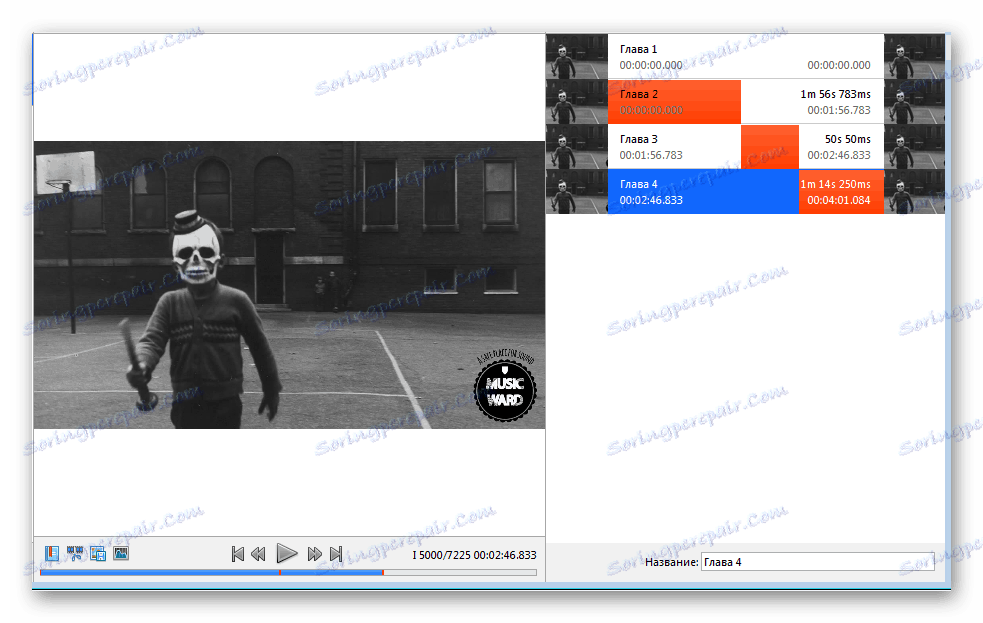The image size is (983, 623).
Task: Click Глава 3 right end thumbnail
Action: point(914,147)
